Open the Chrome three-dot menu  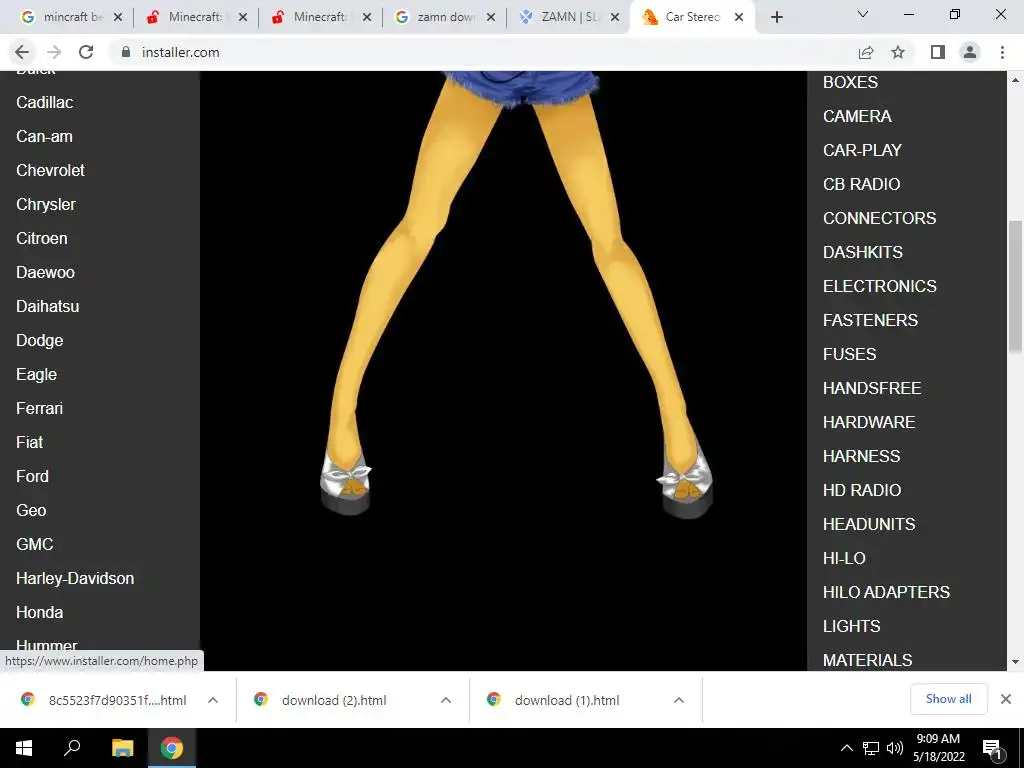pos(1002,52)
